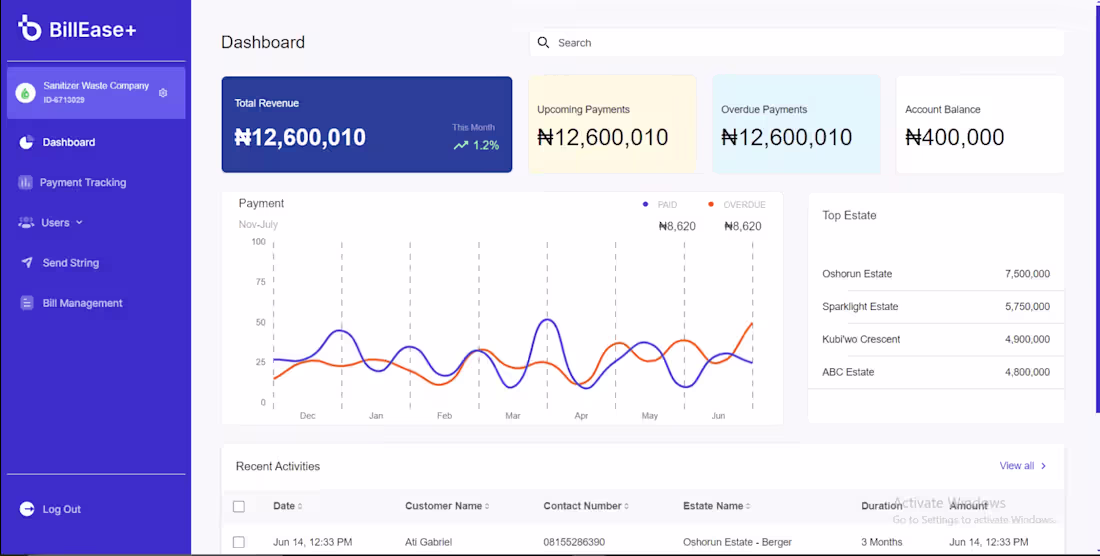
Task: Click the Dashboard pie chart icon
Action: [x=27, y=142]
